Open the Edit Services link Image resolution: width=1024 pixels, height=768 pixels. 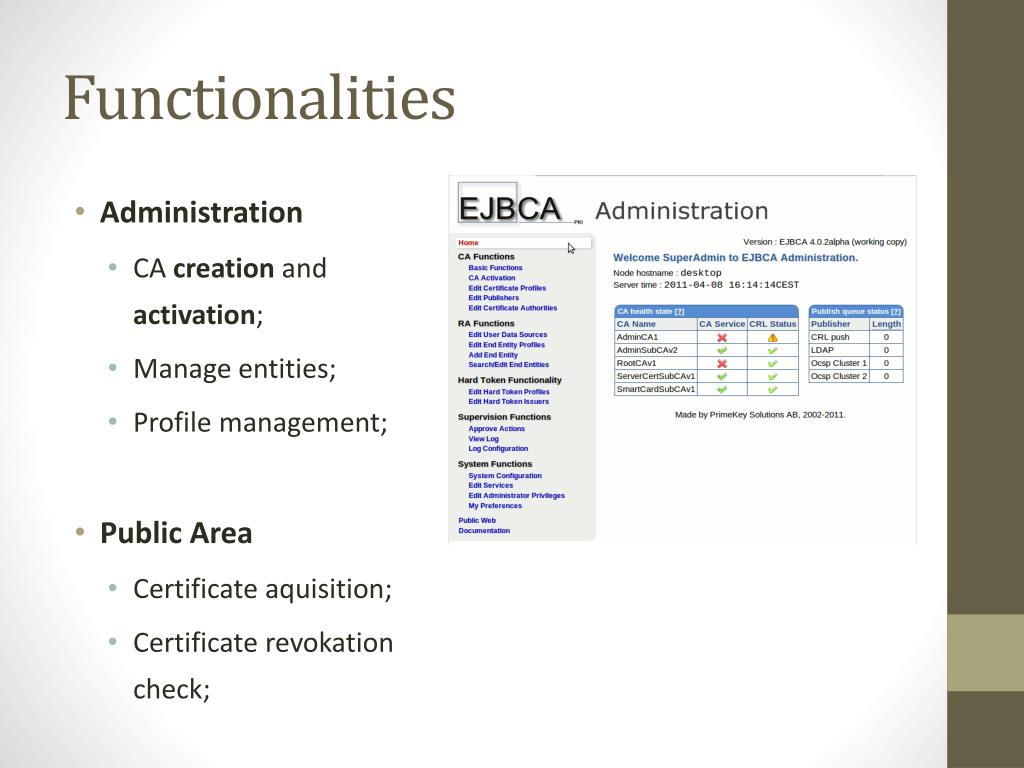[x=490, y=486]
